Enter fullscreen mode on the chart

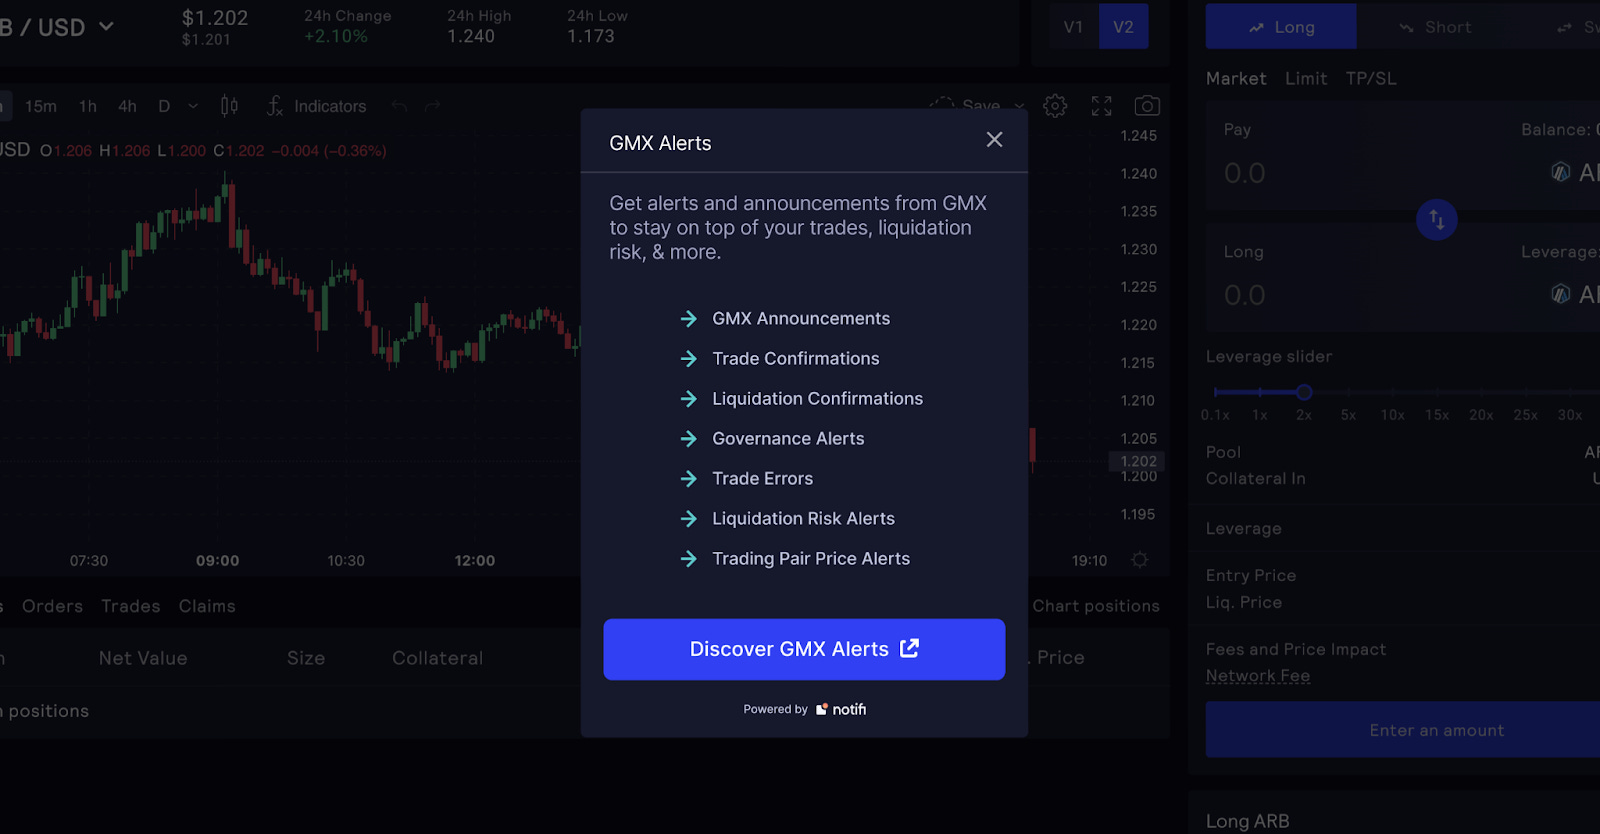(1100, 105)
